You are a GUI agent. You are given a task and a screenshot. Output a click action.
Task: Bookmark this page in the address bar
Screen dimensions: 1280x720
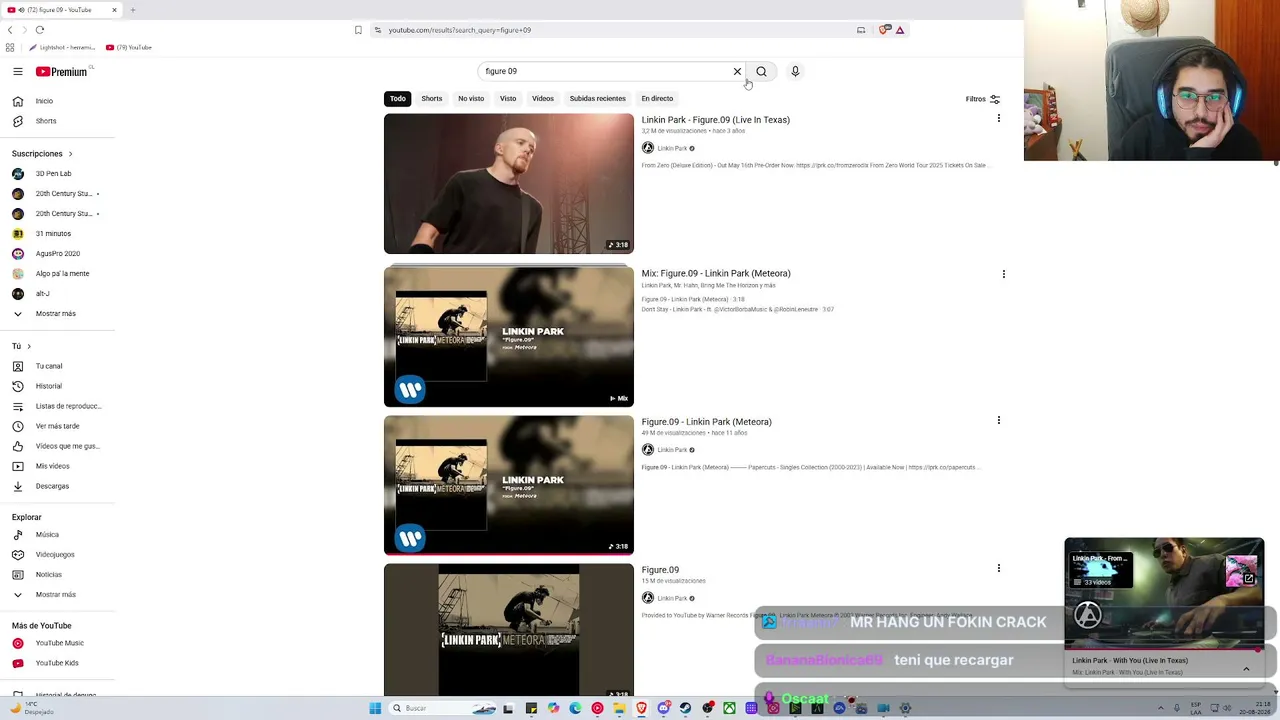click(x=358, y=30)
